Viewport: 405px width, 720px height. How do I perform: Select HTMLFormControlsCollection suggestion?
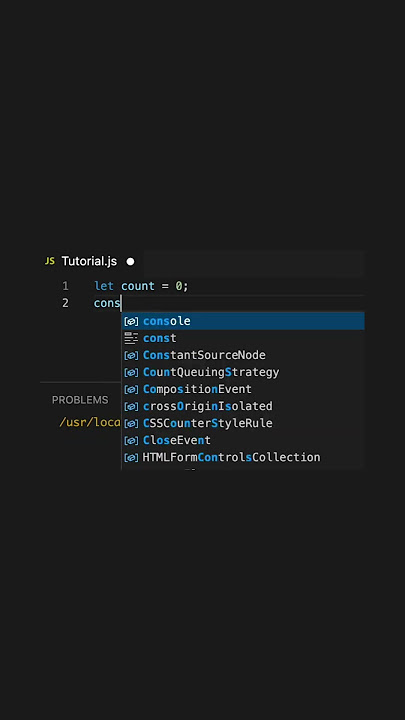tap(243, 457)
